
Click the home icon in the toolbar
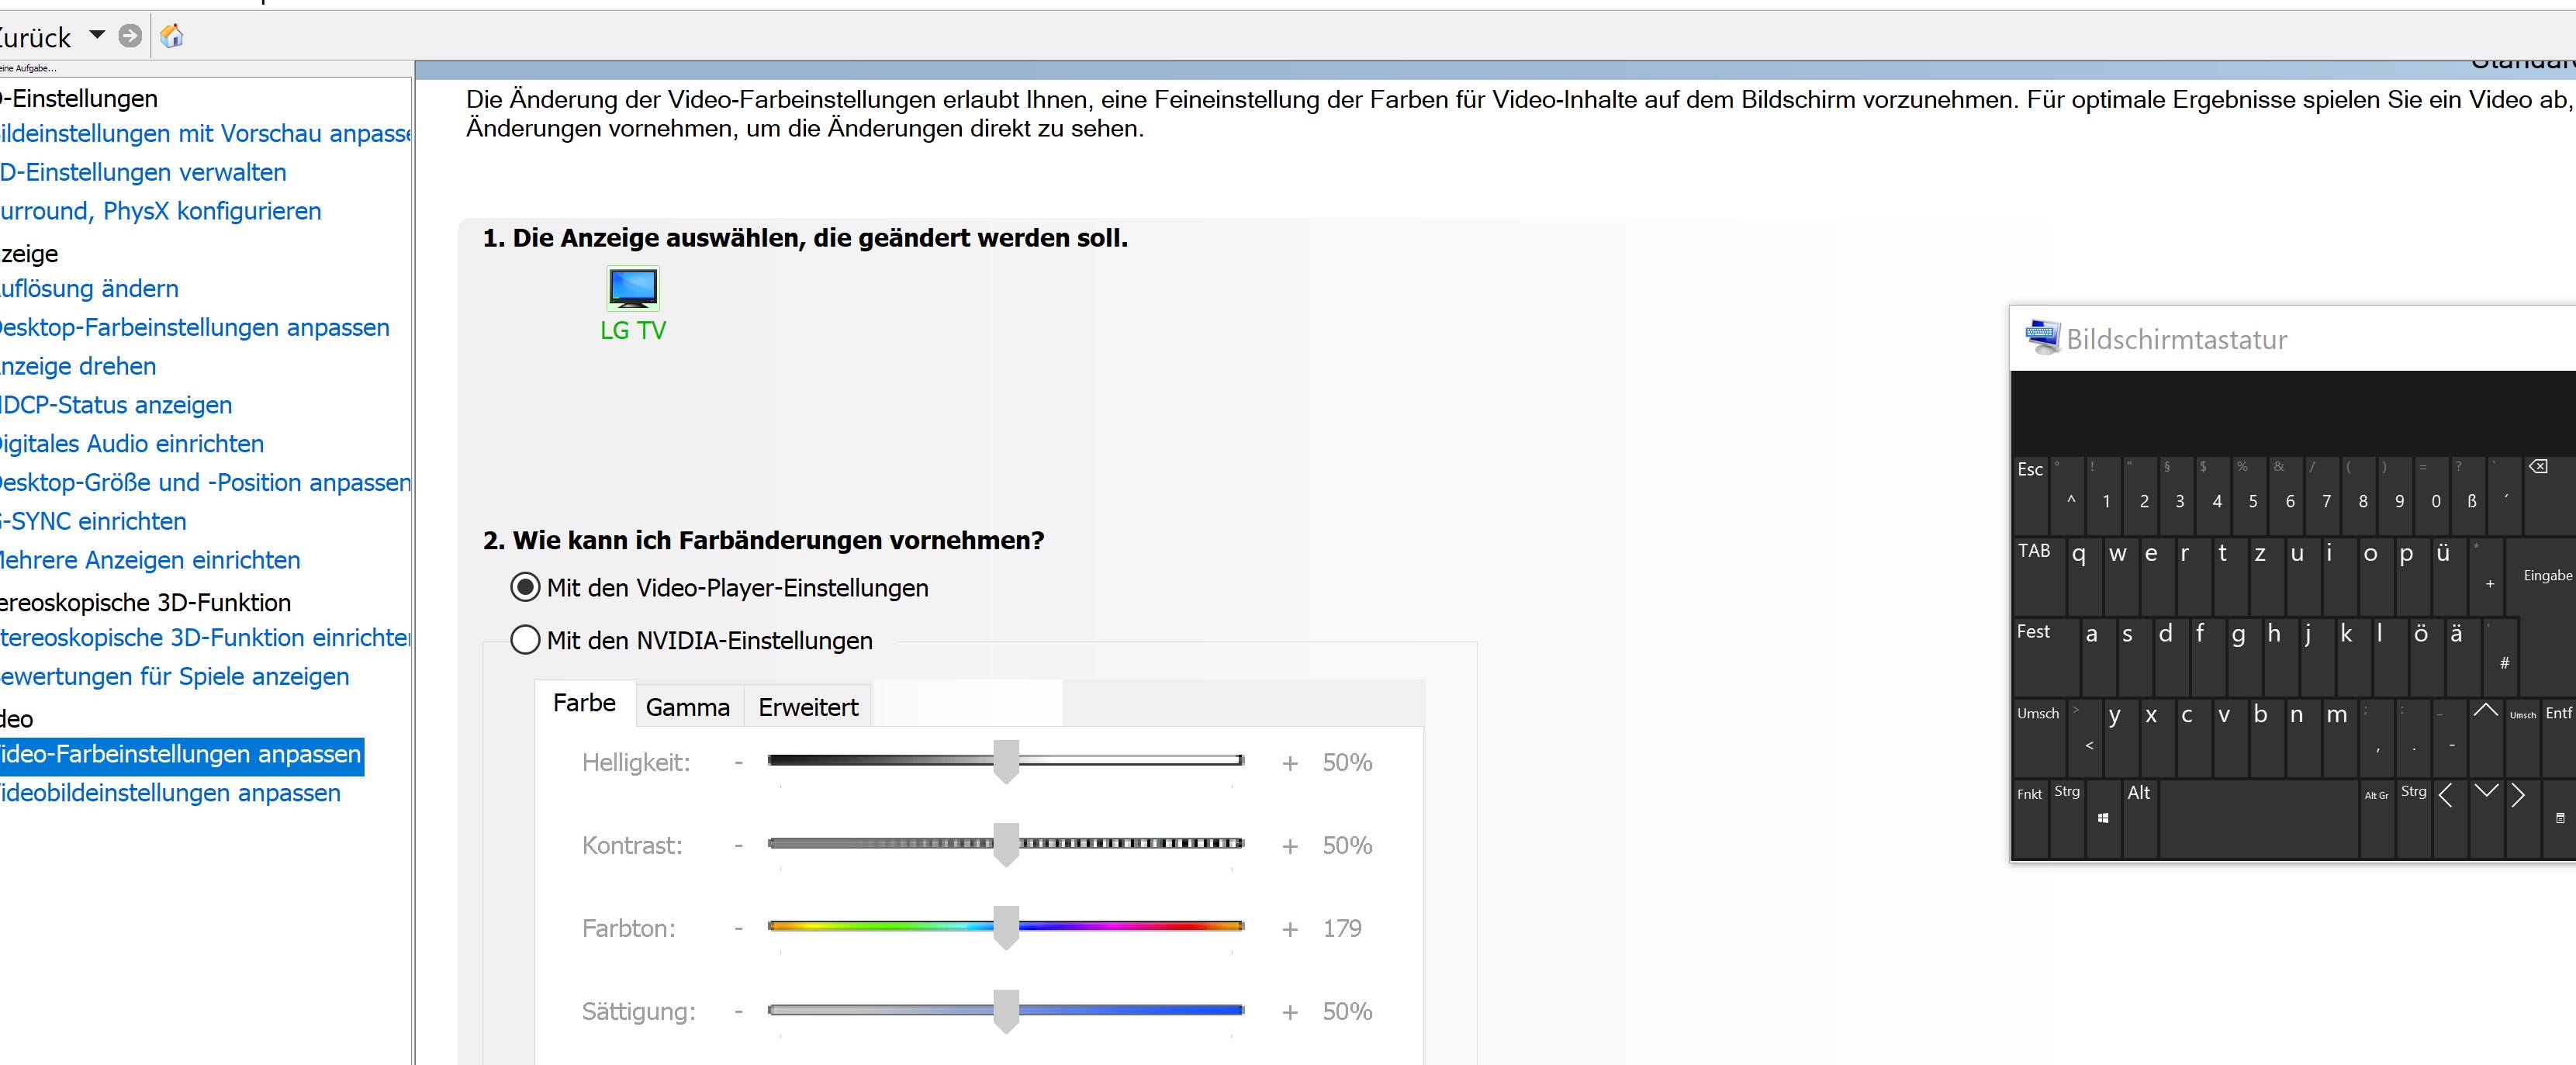pyautogui.click(x=172, y=36)
